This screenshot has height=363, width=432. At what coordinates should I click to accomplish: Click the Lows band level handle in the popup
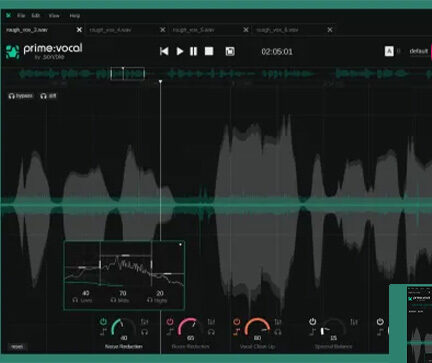coord(82,267)
